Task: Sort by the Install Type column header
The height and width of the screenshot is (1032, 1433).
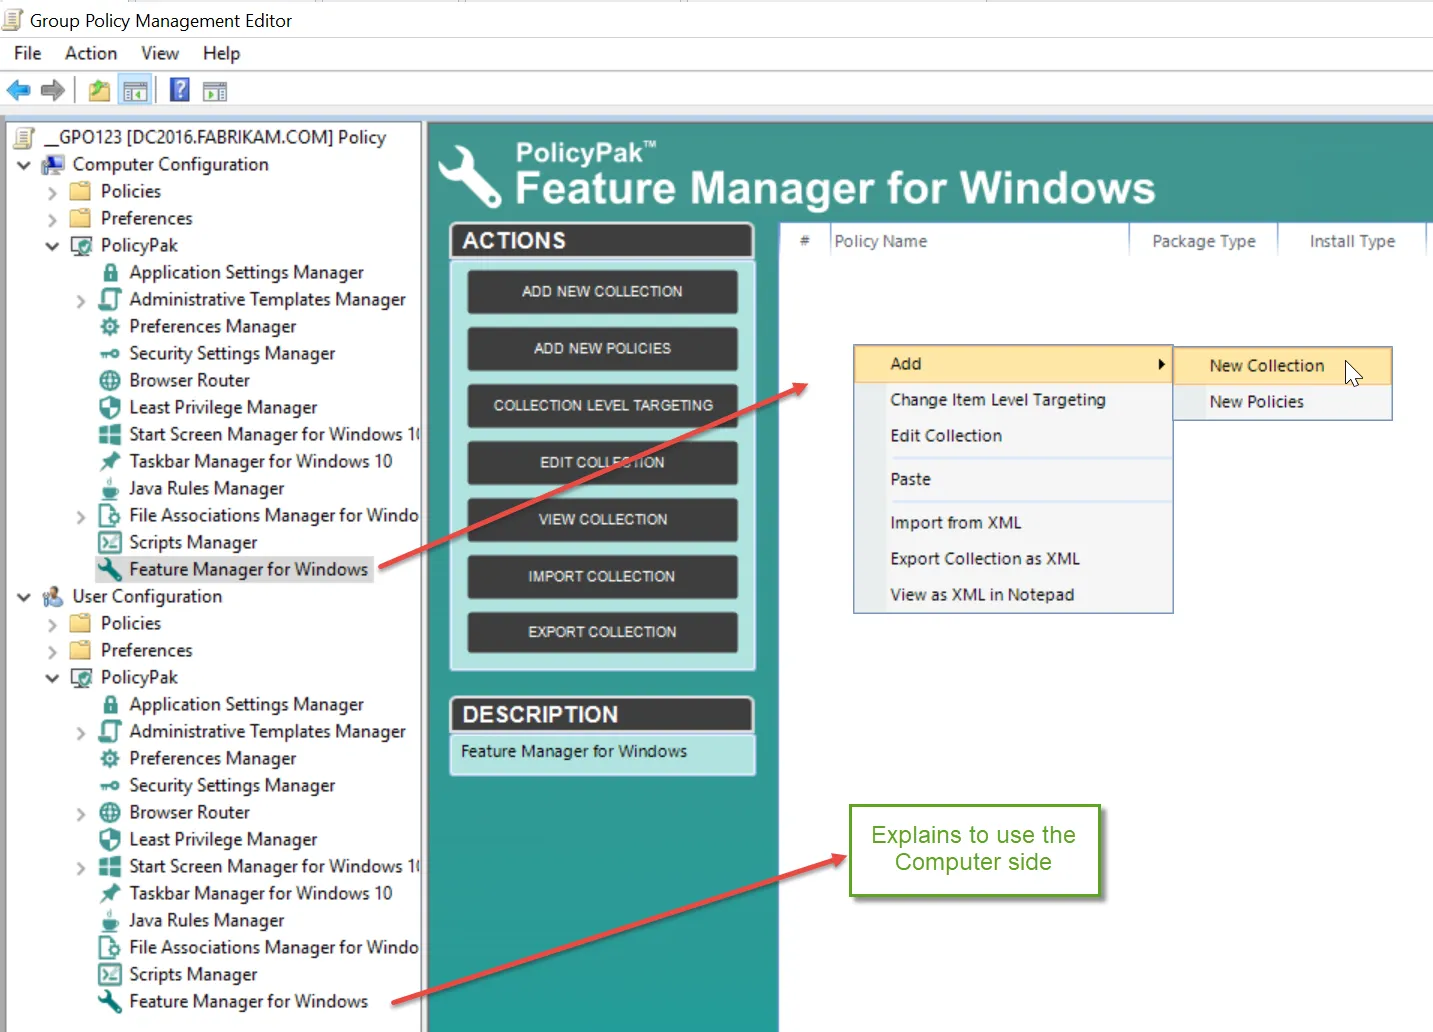Action: click(x=1352, y=241)
